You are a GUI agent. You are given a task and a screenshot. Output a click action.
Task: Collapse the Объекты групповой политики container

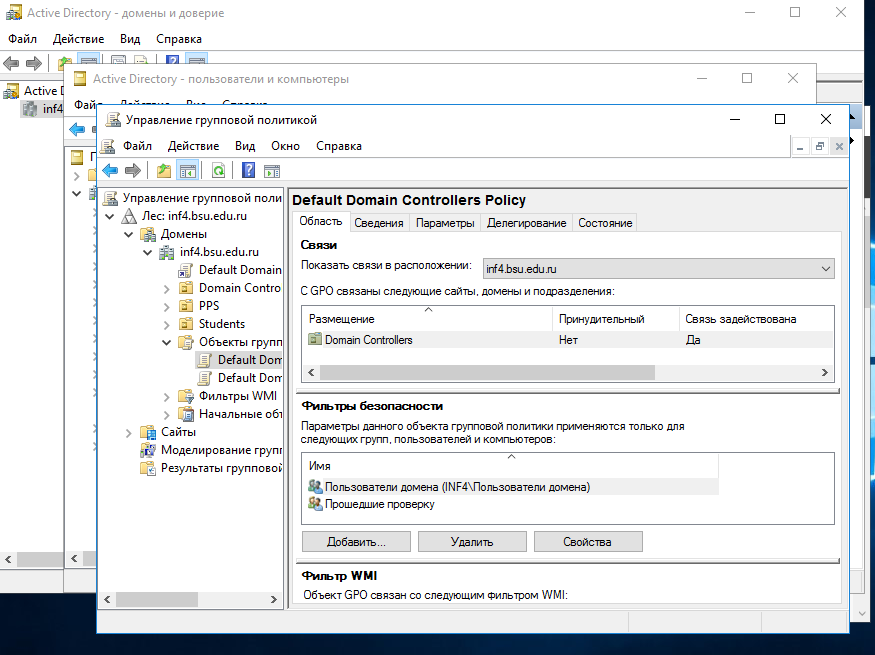pyautogui.click(x=166, y=343)
